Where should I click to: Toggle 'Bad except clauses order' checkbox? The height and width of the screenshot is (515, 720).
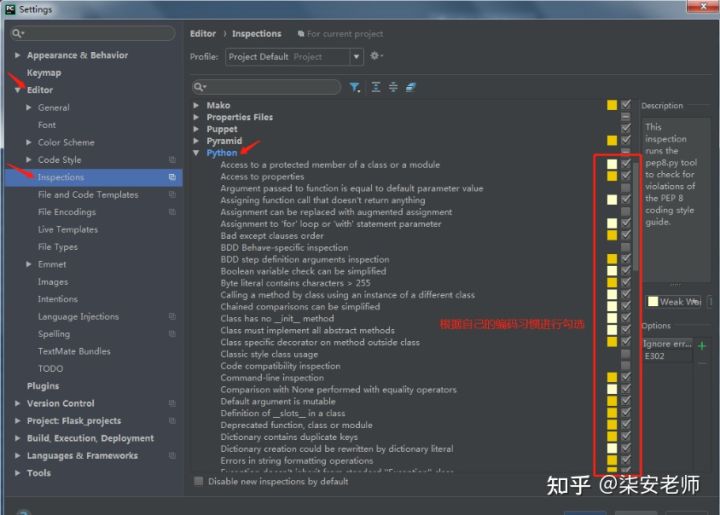point(625,235)
